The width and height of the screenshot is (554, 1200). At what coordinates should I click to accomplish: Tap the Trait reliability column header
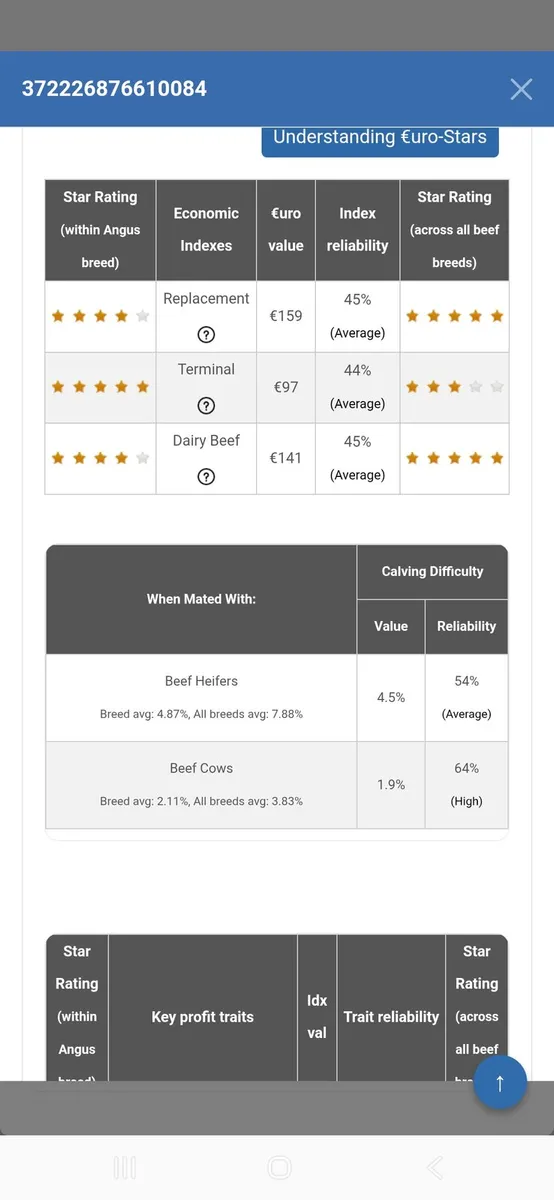coord(391,1017)
